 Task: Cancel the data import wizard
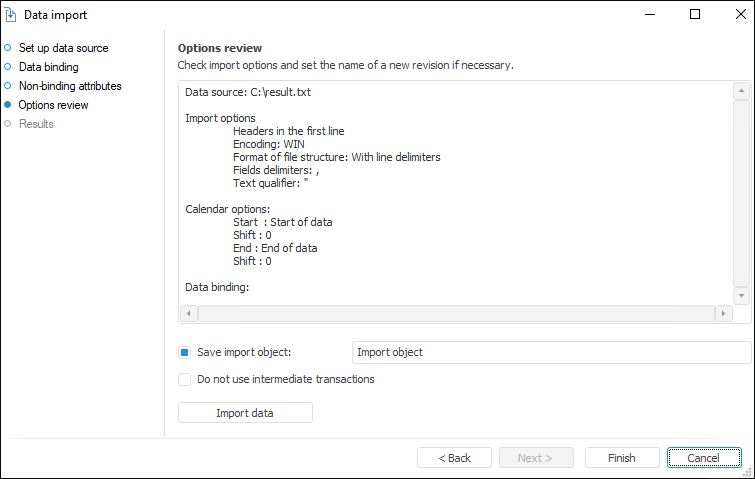704,458
